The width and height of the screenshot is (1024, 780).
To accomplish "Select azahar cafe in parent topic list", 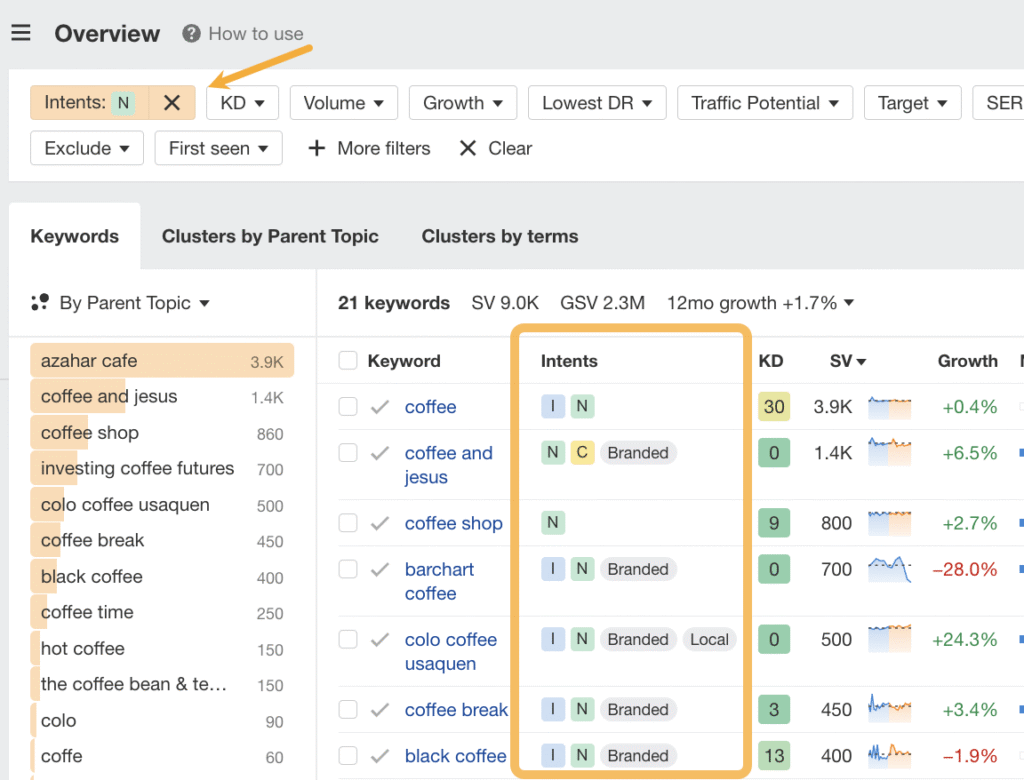I will pos(90,361).
